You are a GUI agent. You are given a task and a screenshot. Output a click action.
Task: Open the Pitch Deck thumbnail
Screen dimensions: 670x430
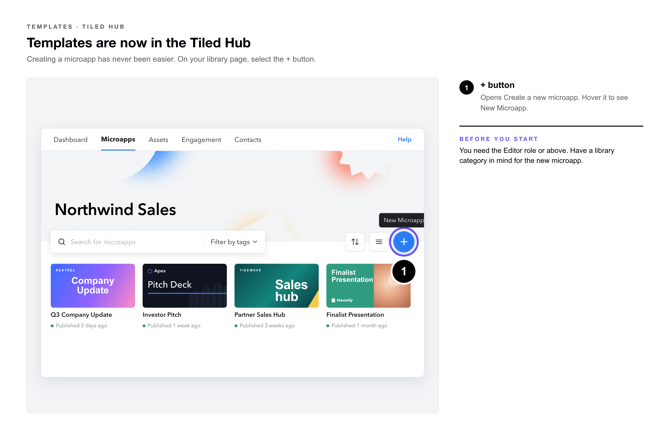coord(185,286)
